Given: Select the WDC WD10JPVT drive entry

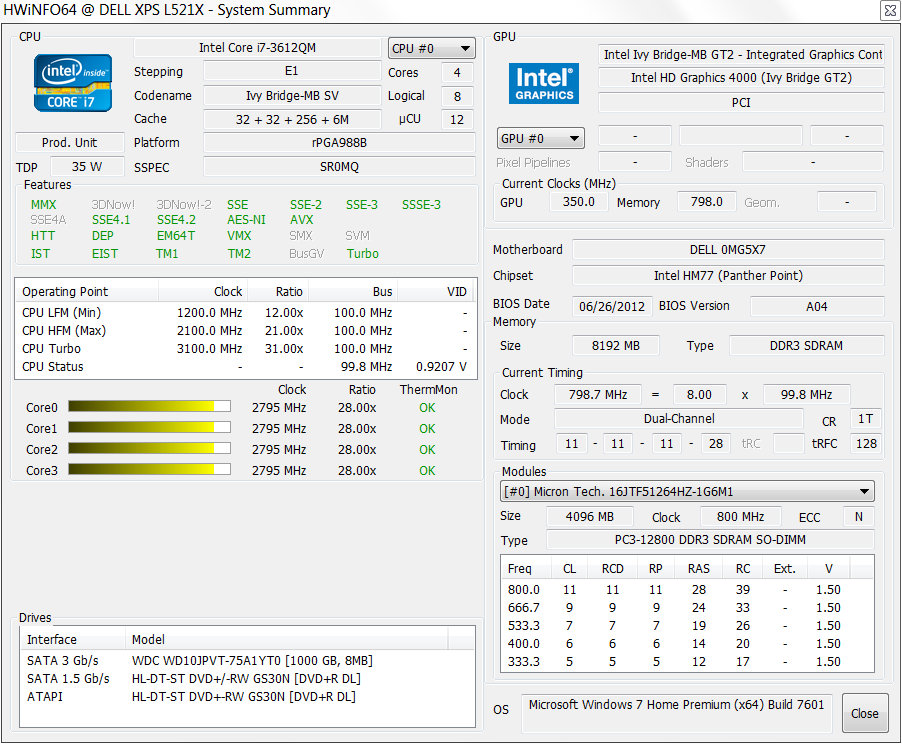Looking at the screenshot, I should 247,661.
